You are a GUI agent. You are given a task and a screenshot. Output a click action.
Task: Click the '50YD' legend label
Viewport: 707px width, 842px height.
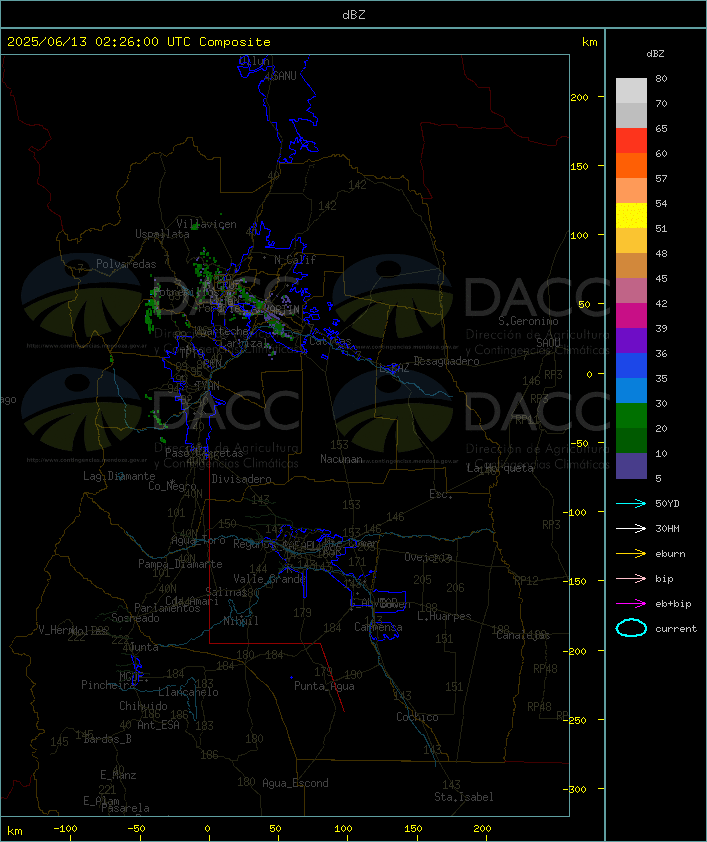coord(667,504)
